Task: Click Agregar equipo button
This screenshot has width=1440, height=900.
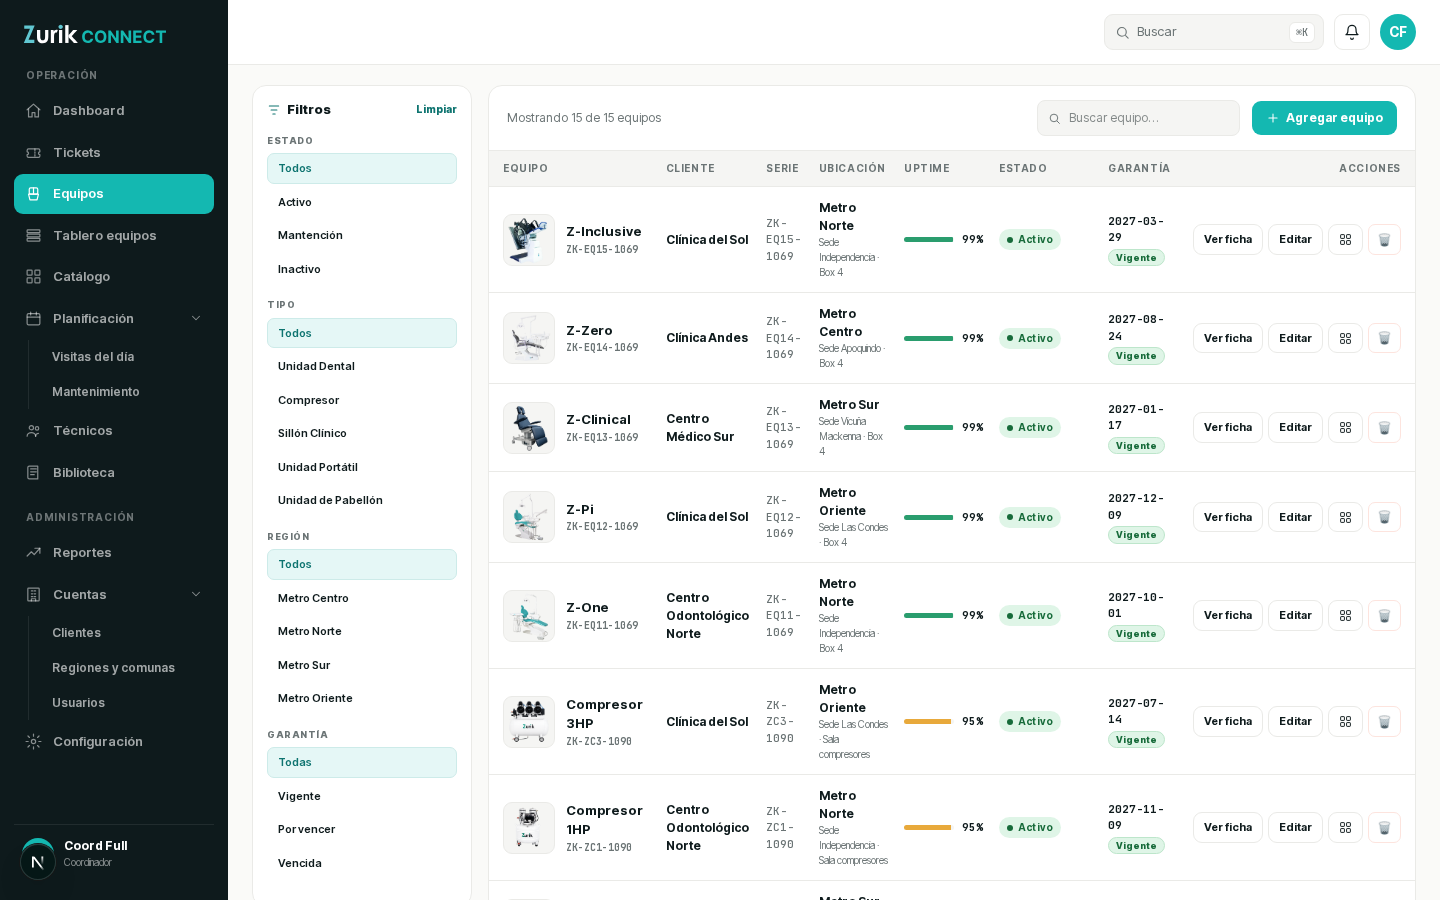Action: [x=1324, y=118]
